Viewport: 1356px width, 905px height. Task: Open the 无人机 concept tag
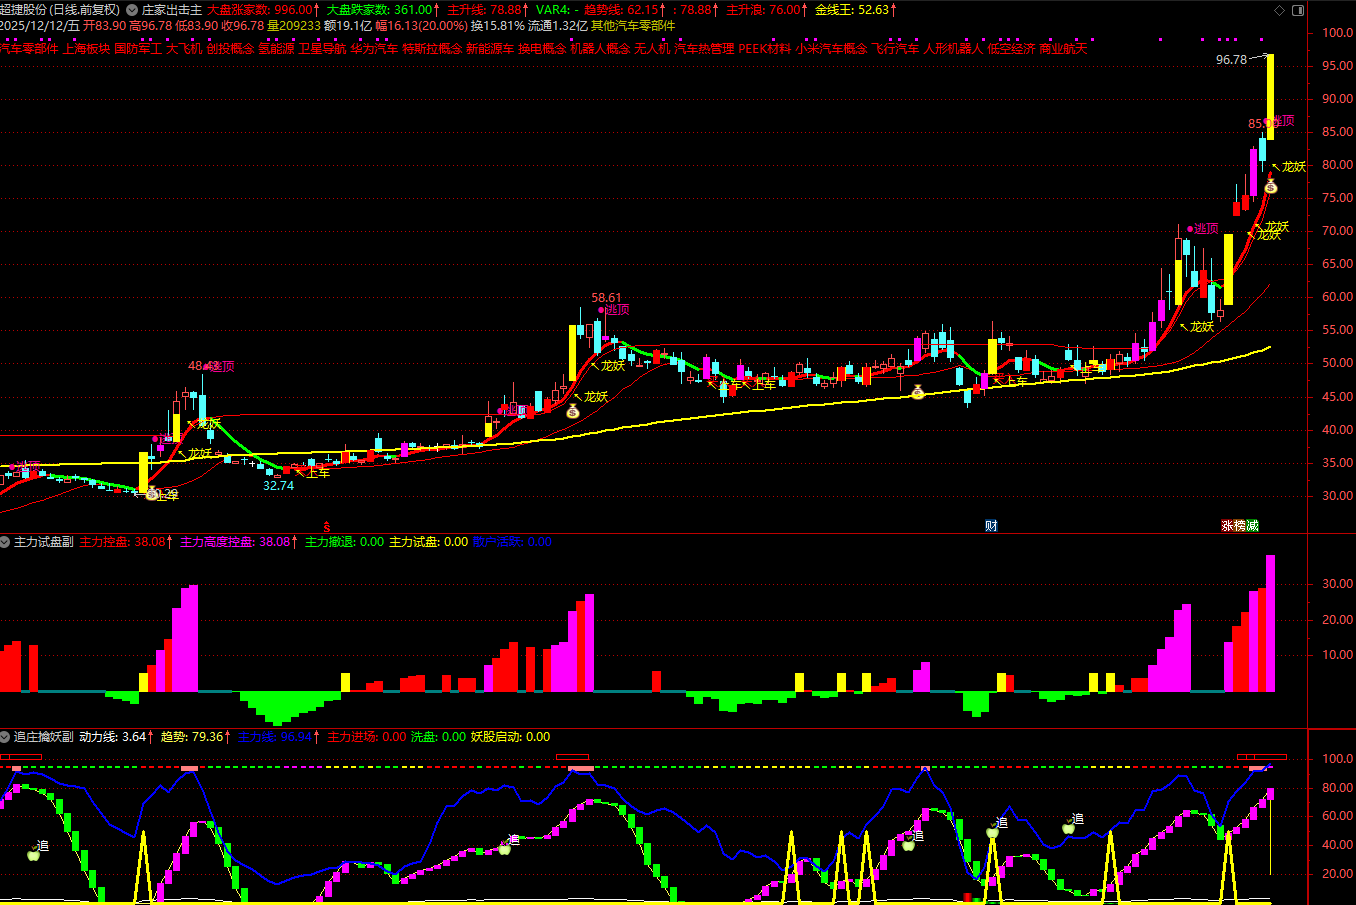click(x=652, y=48)
